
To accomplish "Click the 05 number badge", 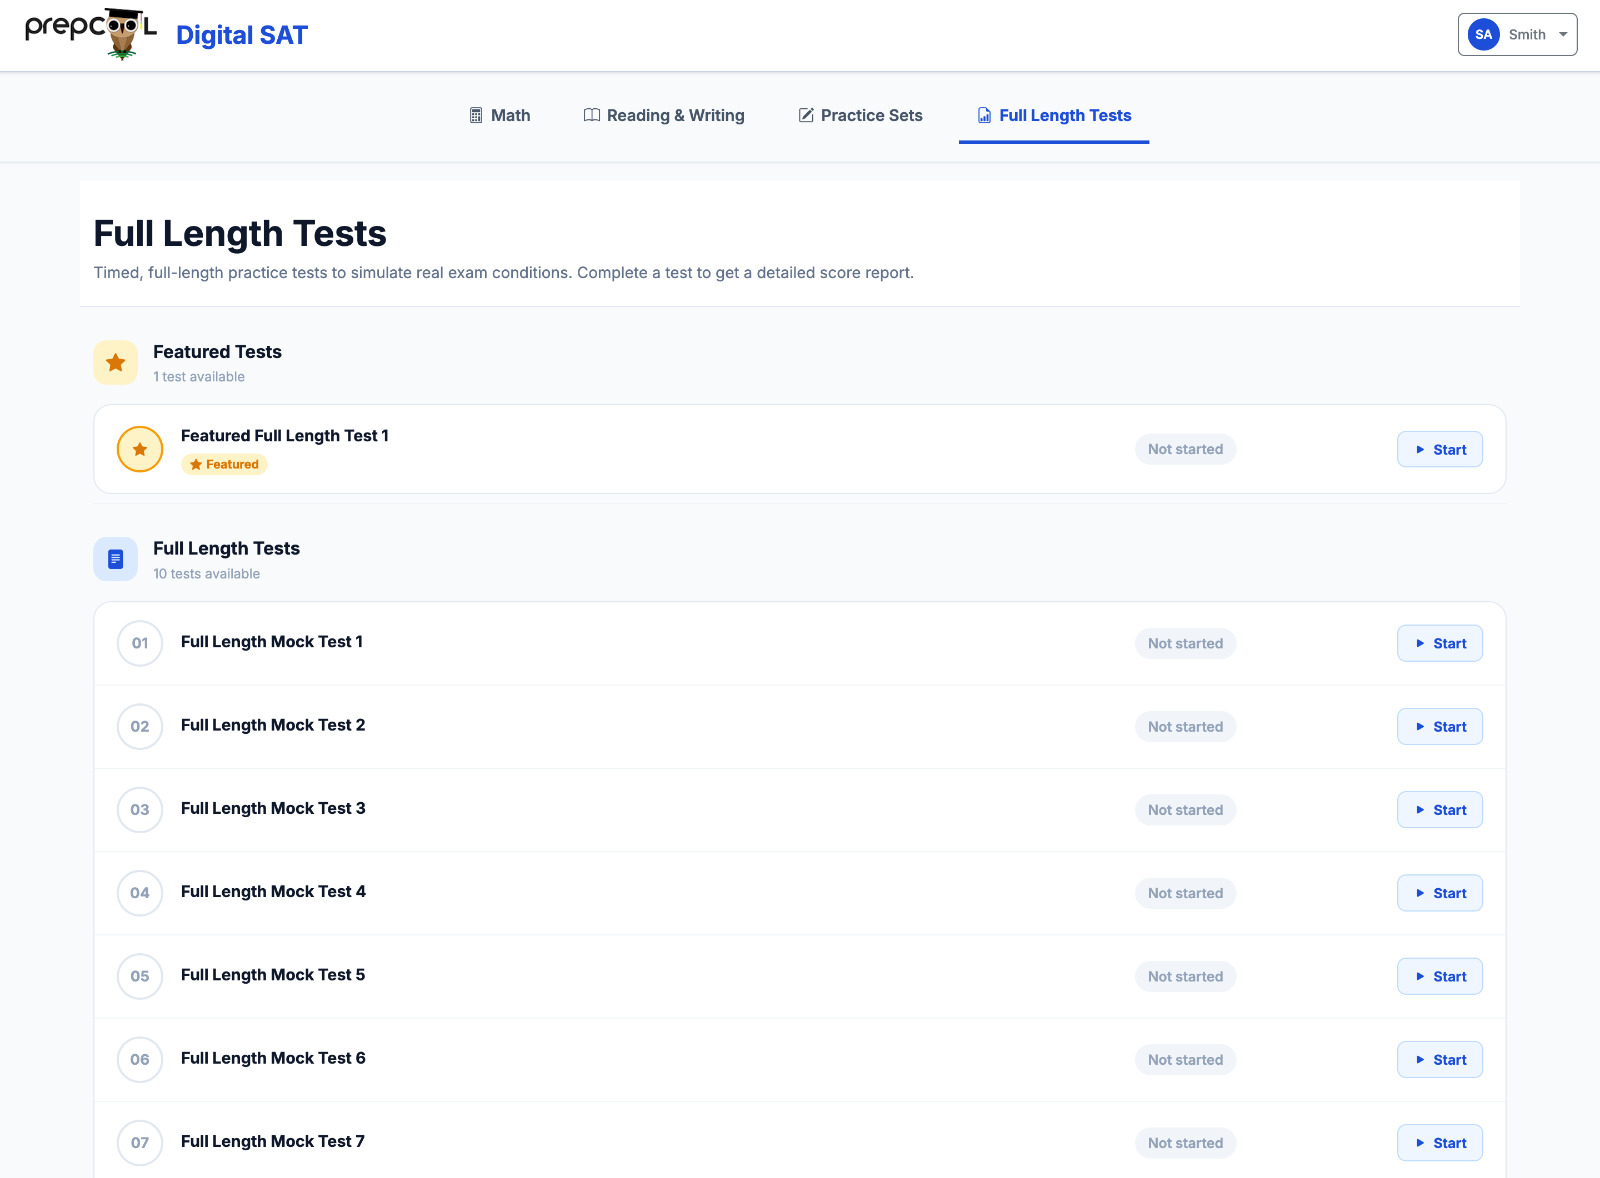I will point(140,976).
